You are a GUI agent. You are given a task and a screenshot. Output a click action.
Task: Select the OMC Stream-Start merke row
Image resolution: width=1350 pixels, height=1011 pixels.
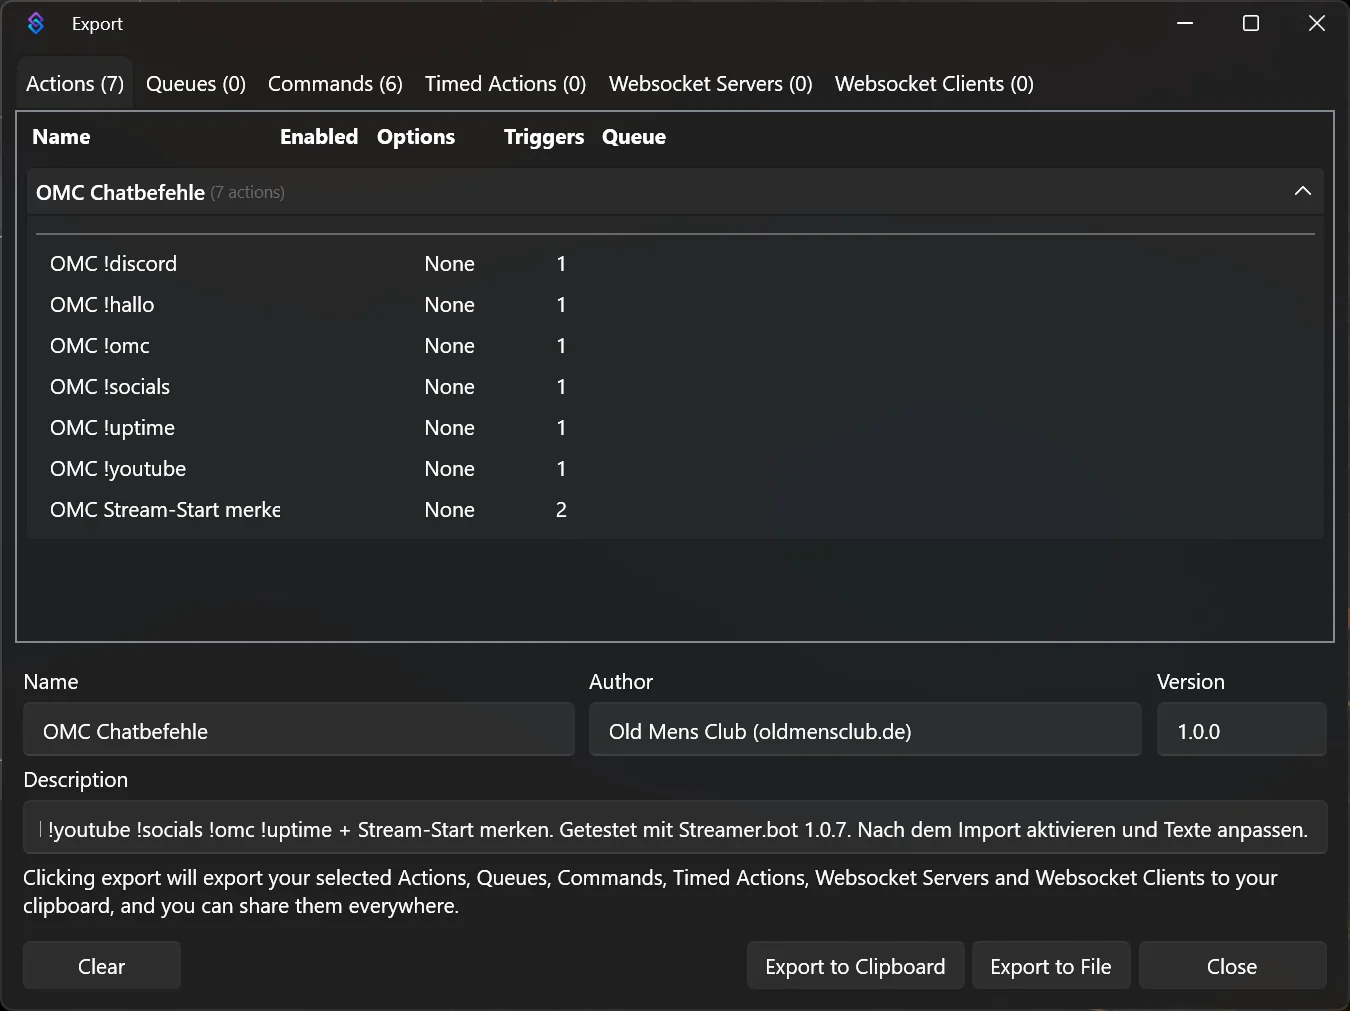tap(675, 510)
